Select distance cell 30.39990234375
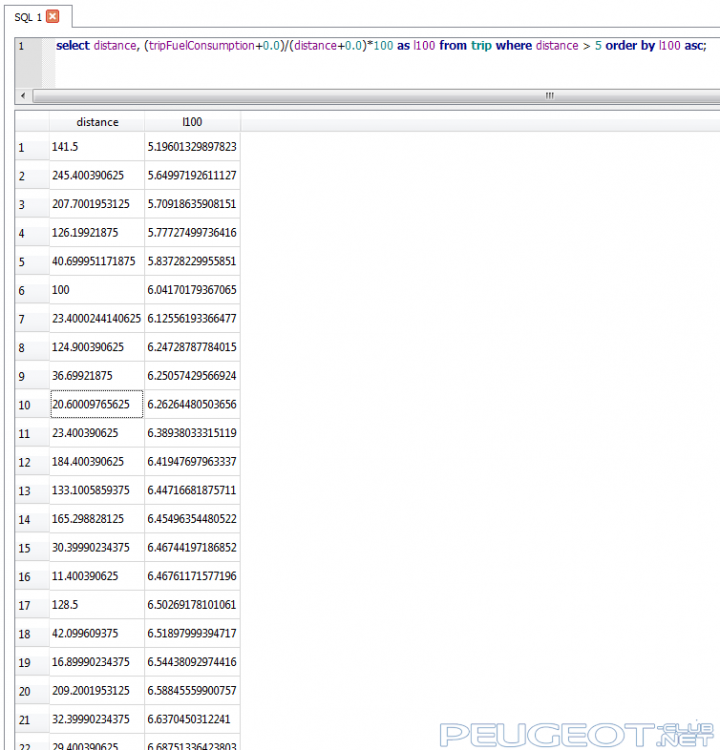The width and height of the screenshot is (720, 750). click(97, 548)
